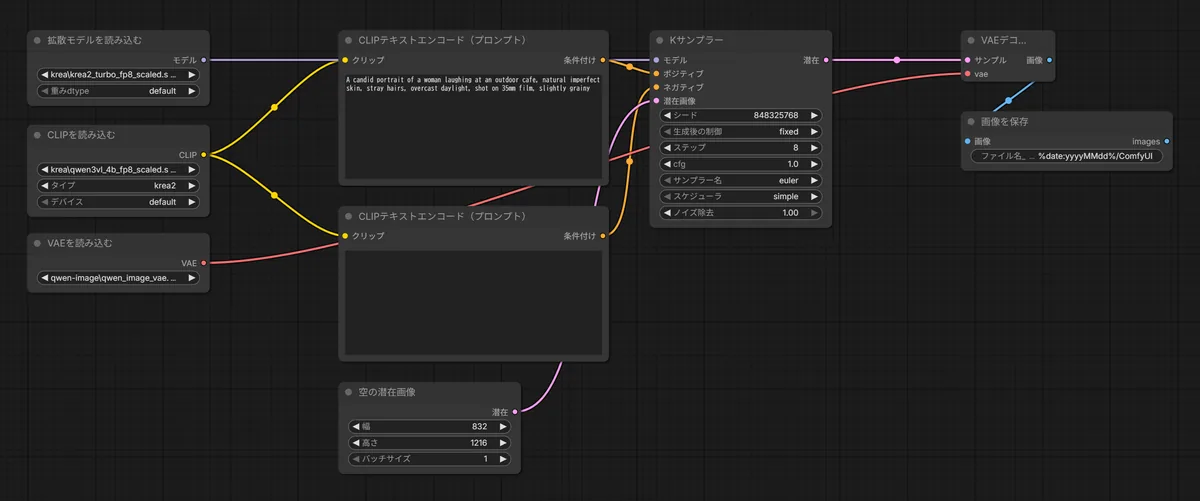Collapse the 空の潜在画像 node via its title dot

(x=348, y=392)
